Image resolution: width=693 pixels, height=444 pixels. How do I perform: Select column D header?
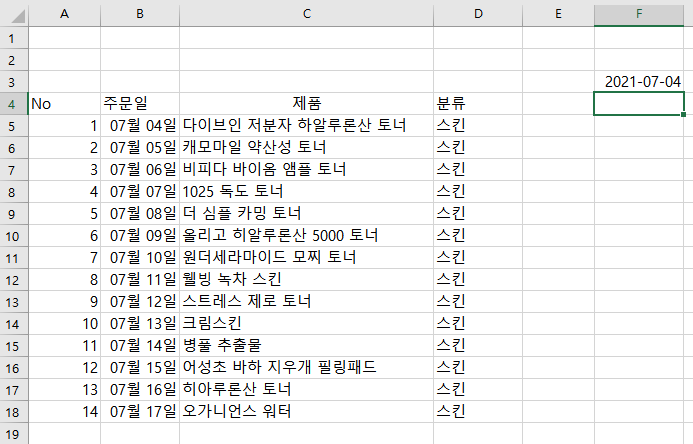478,14
